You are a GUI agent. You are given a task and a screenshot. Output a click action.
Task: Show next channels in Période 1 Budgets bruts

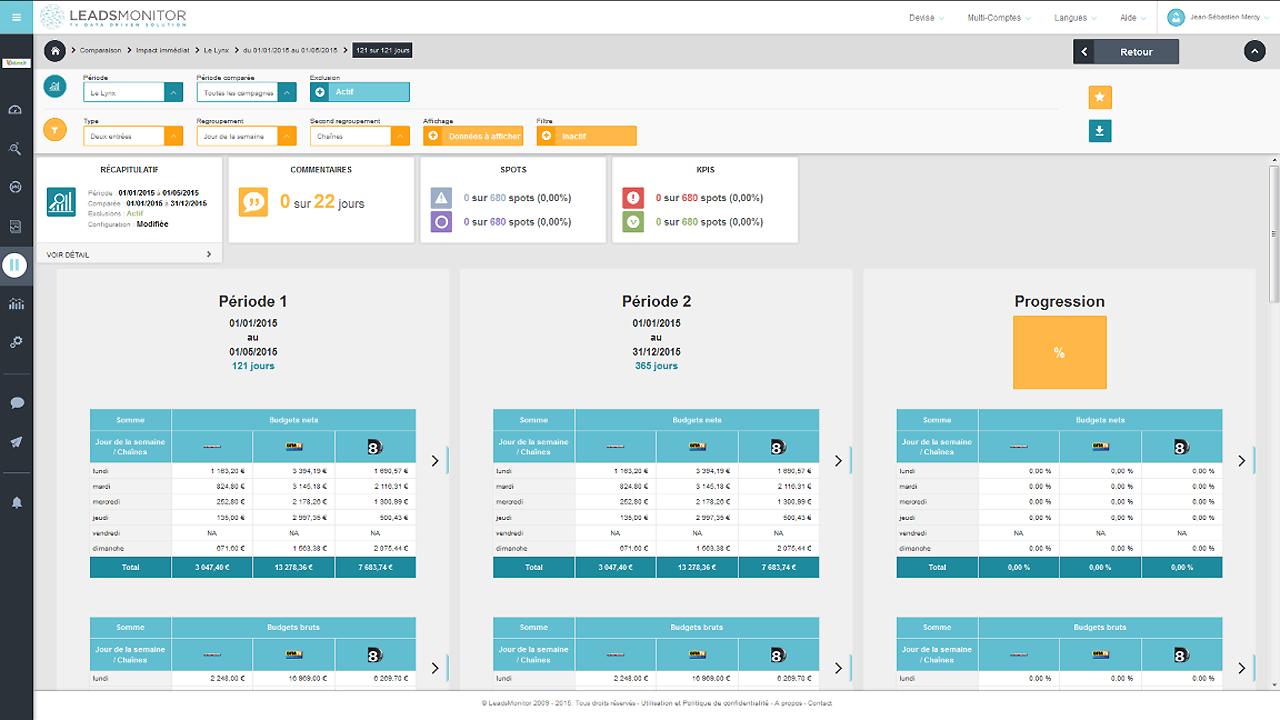[x=435, y=668]
